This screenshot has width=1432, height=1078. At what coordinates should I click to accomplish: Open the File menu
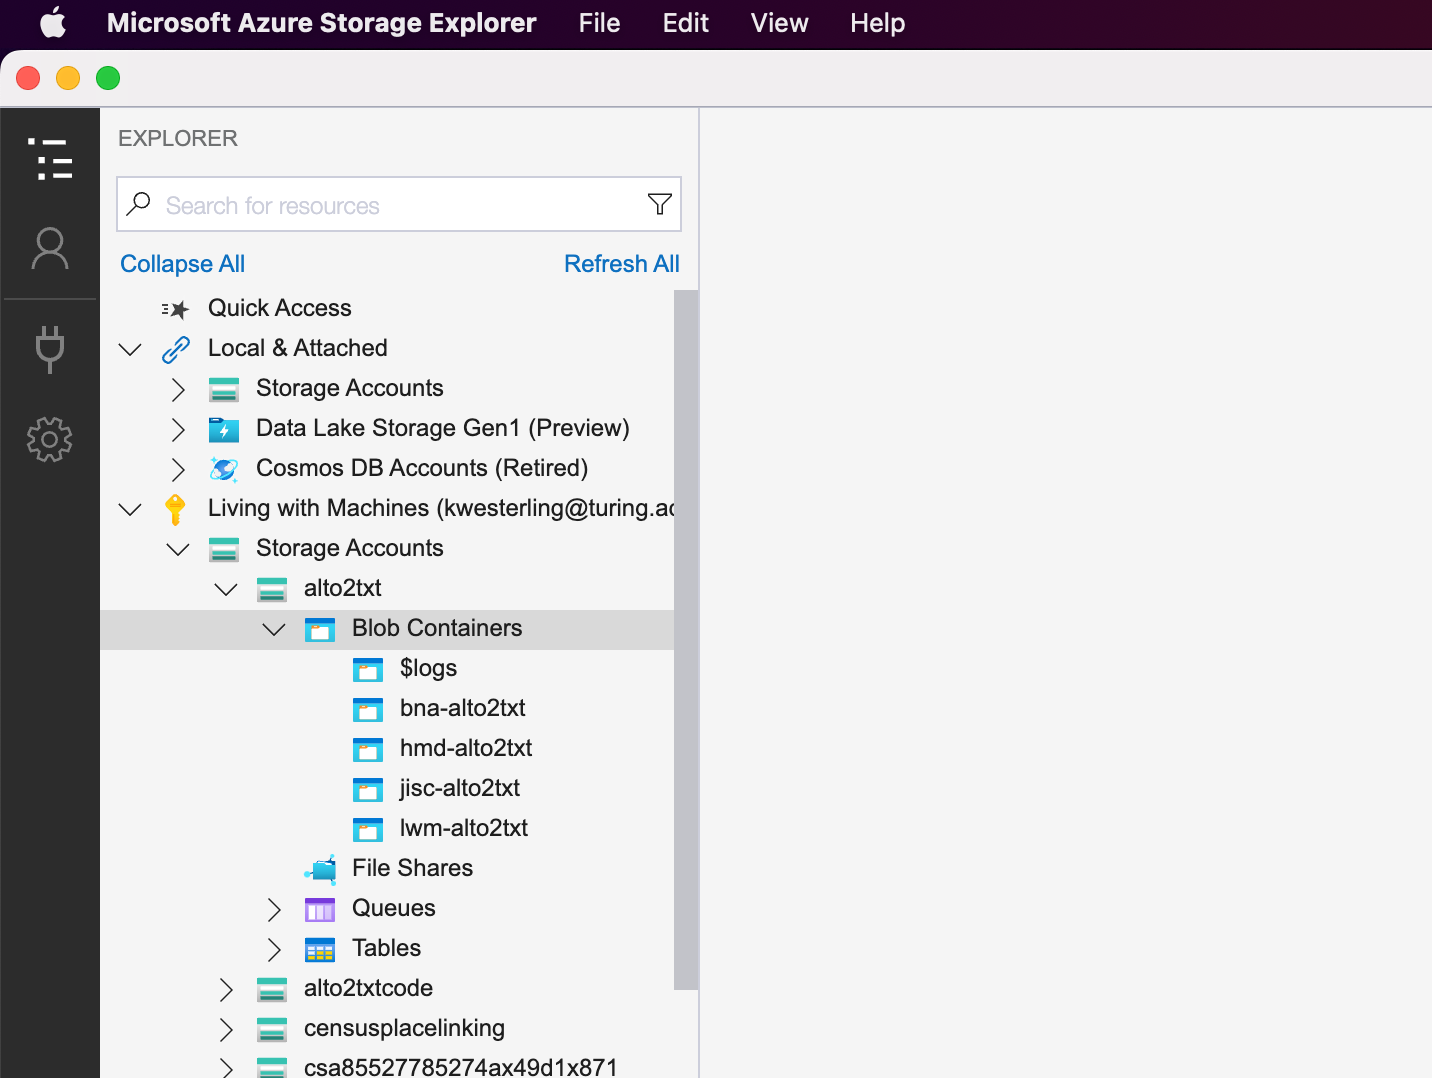(599, 23)
